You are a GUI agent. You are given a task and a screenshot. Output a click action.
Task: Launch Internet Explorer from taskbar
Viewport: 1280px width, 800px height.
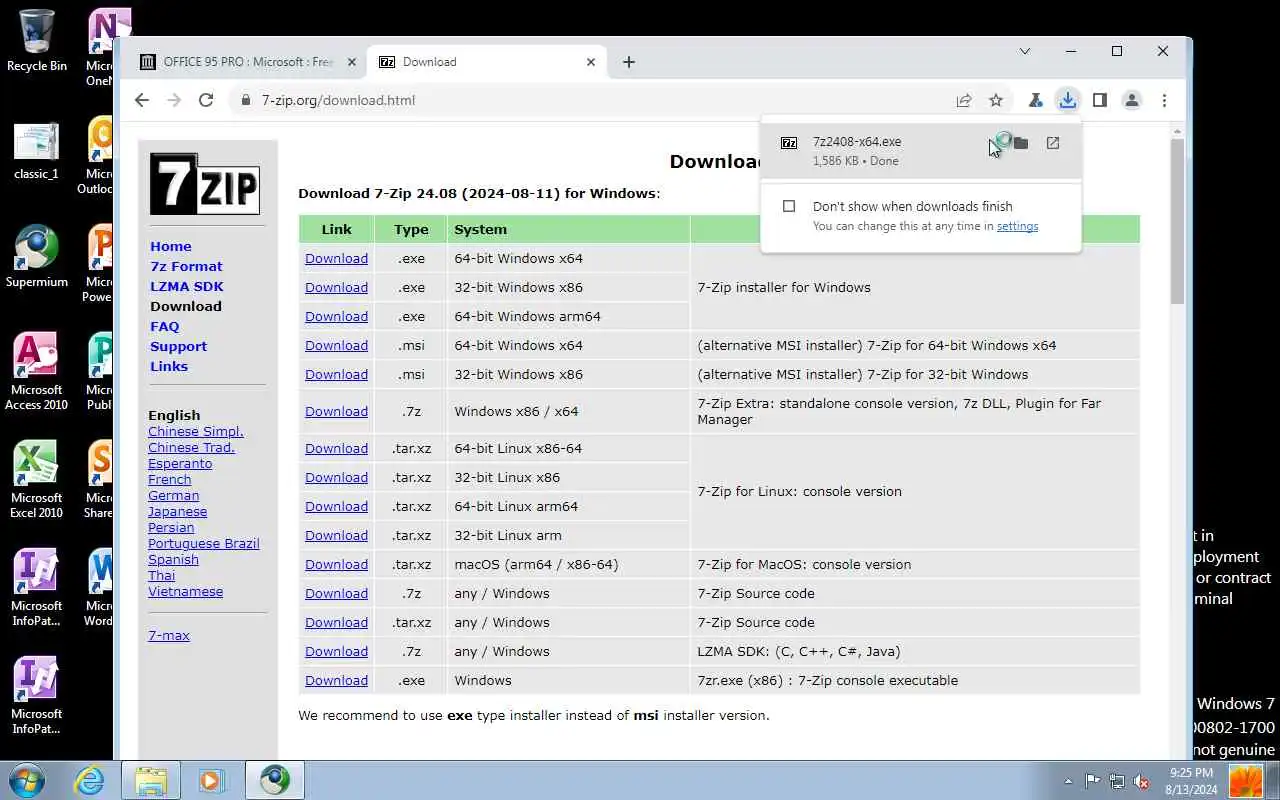click(90, 780)
